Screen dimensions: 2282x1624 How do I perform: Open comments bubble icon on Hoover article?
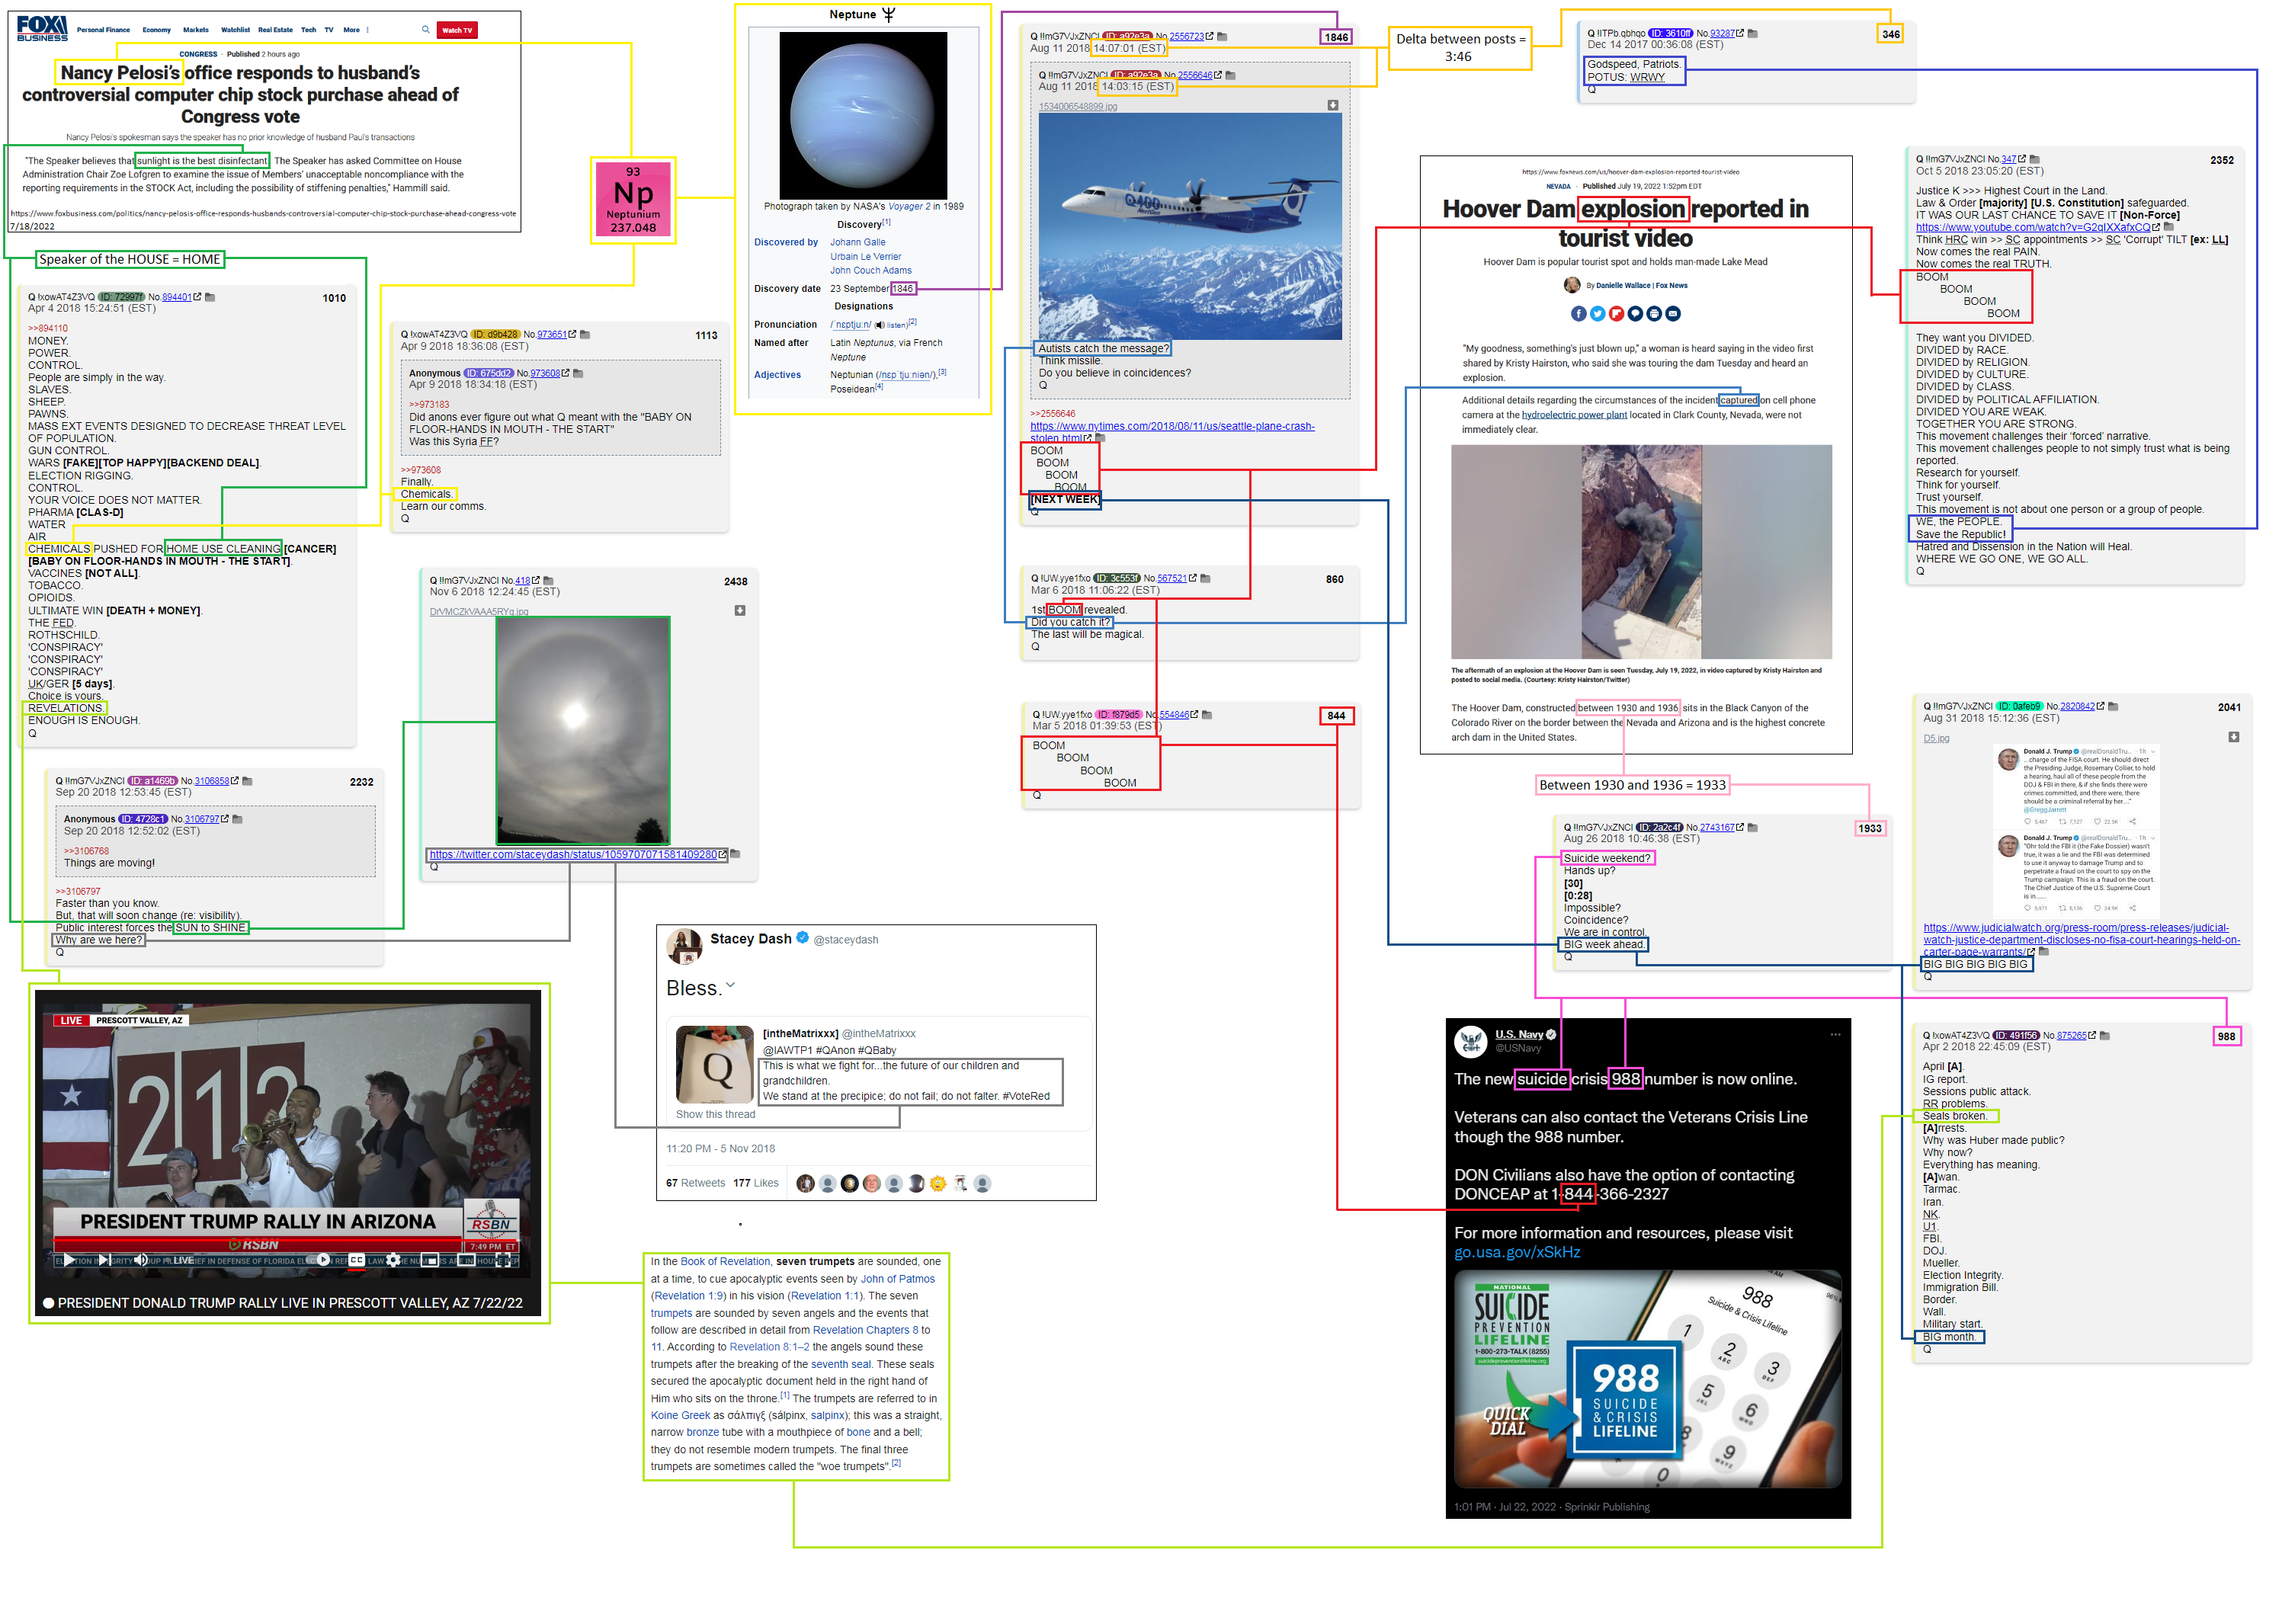pos(1636,314)
